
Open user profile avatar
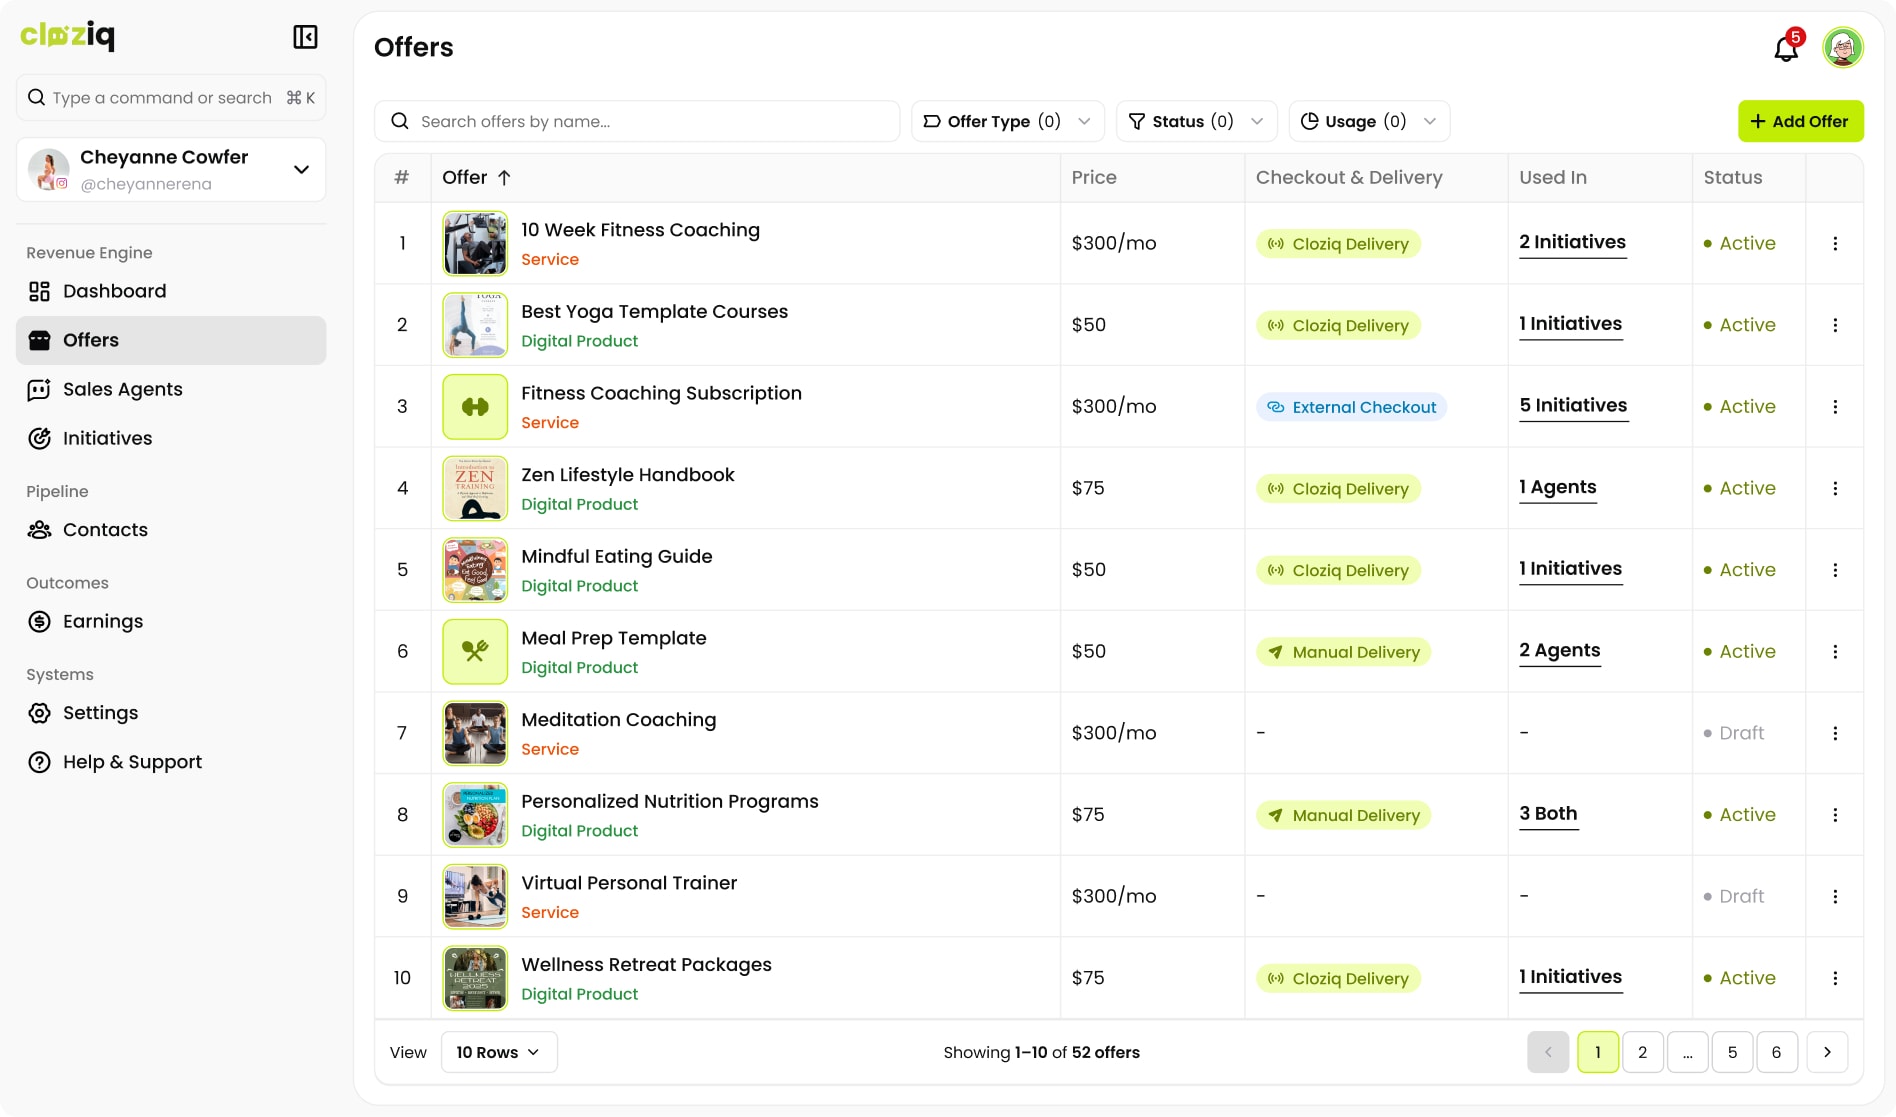[1843, 47]
